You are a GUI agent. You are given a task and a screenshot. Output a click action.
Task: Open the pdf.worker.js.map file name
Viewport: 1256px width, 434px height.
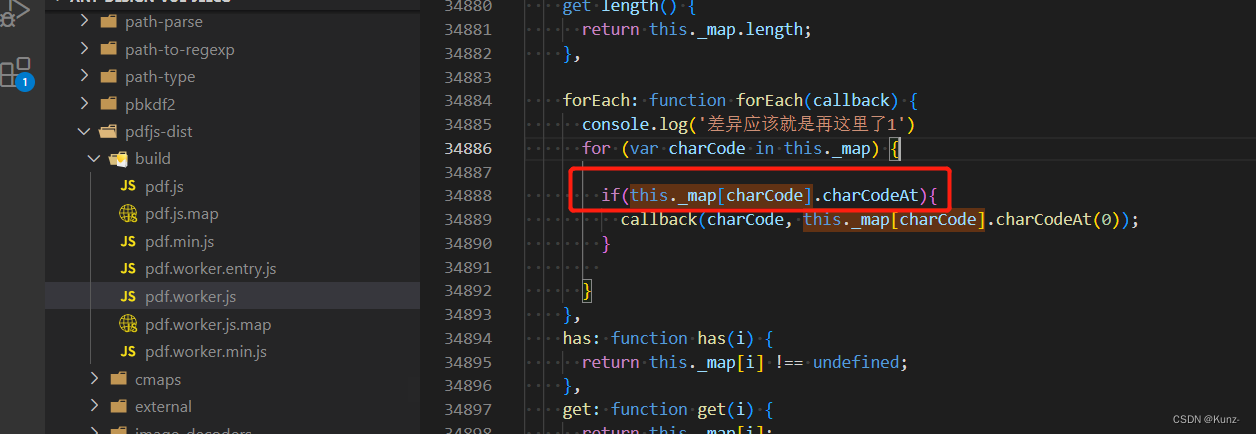tap(208, 324)
